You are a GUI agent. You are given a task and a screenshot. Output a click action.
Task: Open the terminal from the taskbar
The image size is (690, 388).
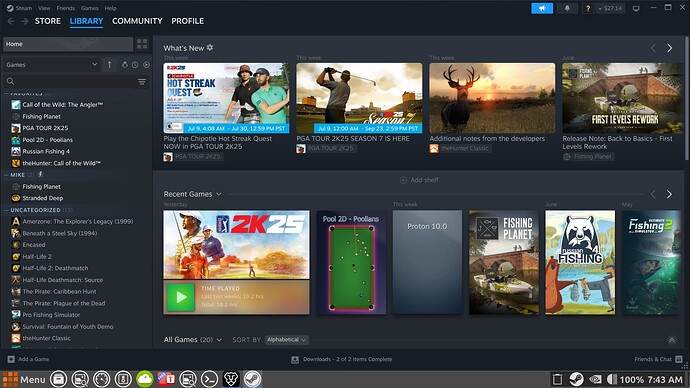[209, 379]
